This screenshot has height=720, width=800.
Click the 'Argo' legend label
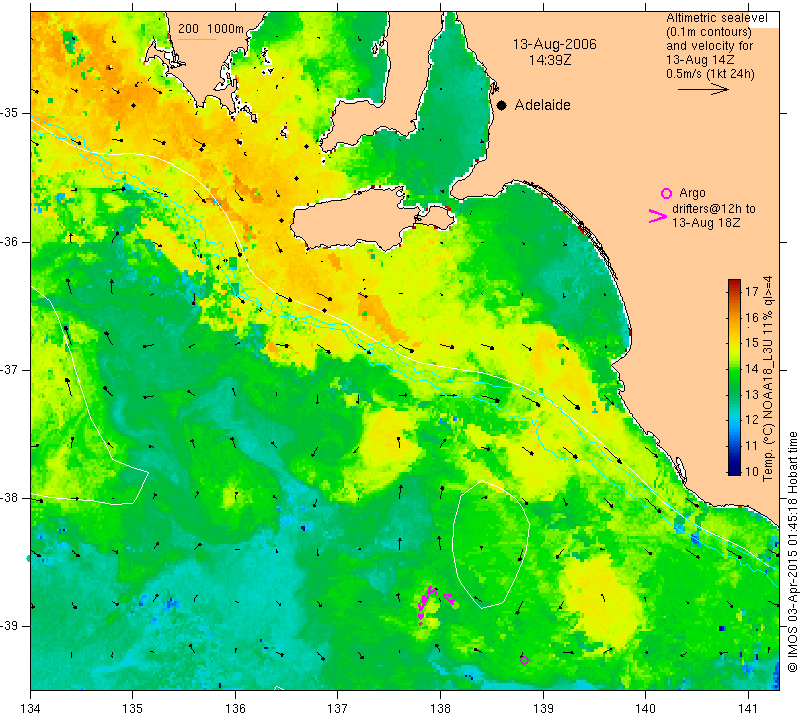(x=692, y=193)
